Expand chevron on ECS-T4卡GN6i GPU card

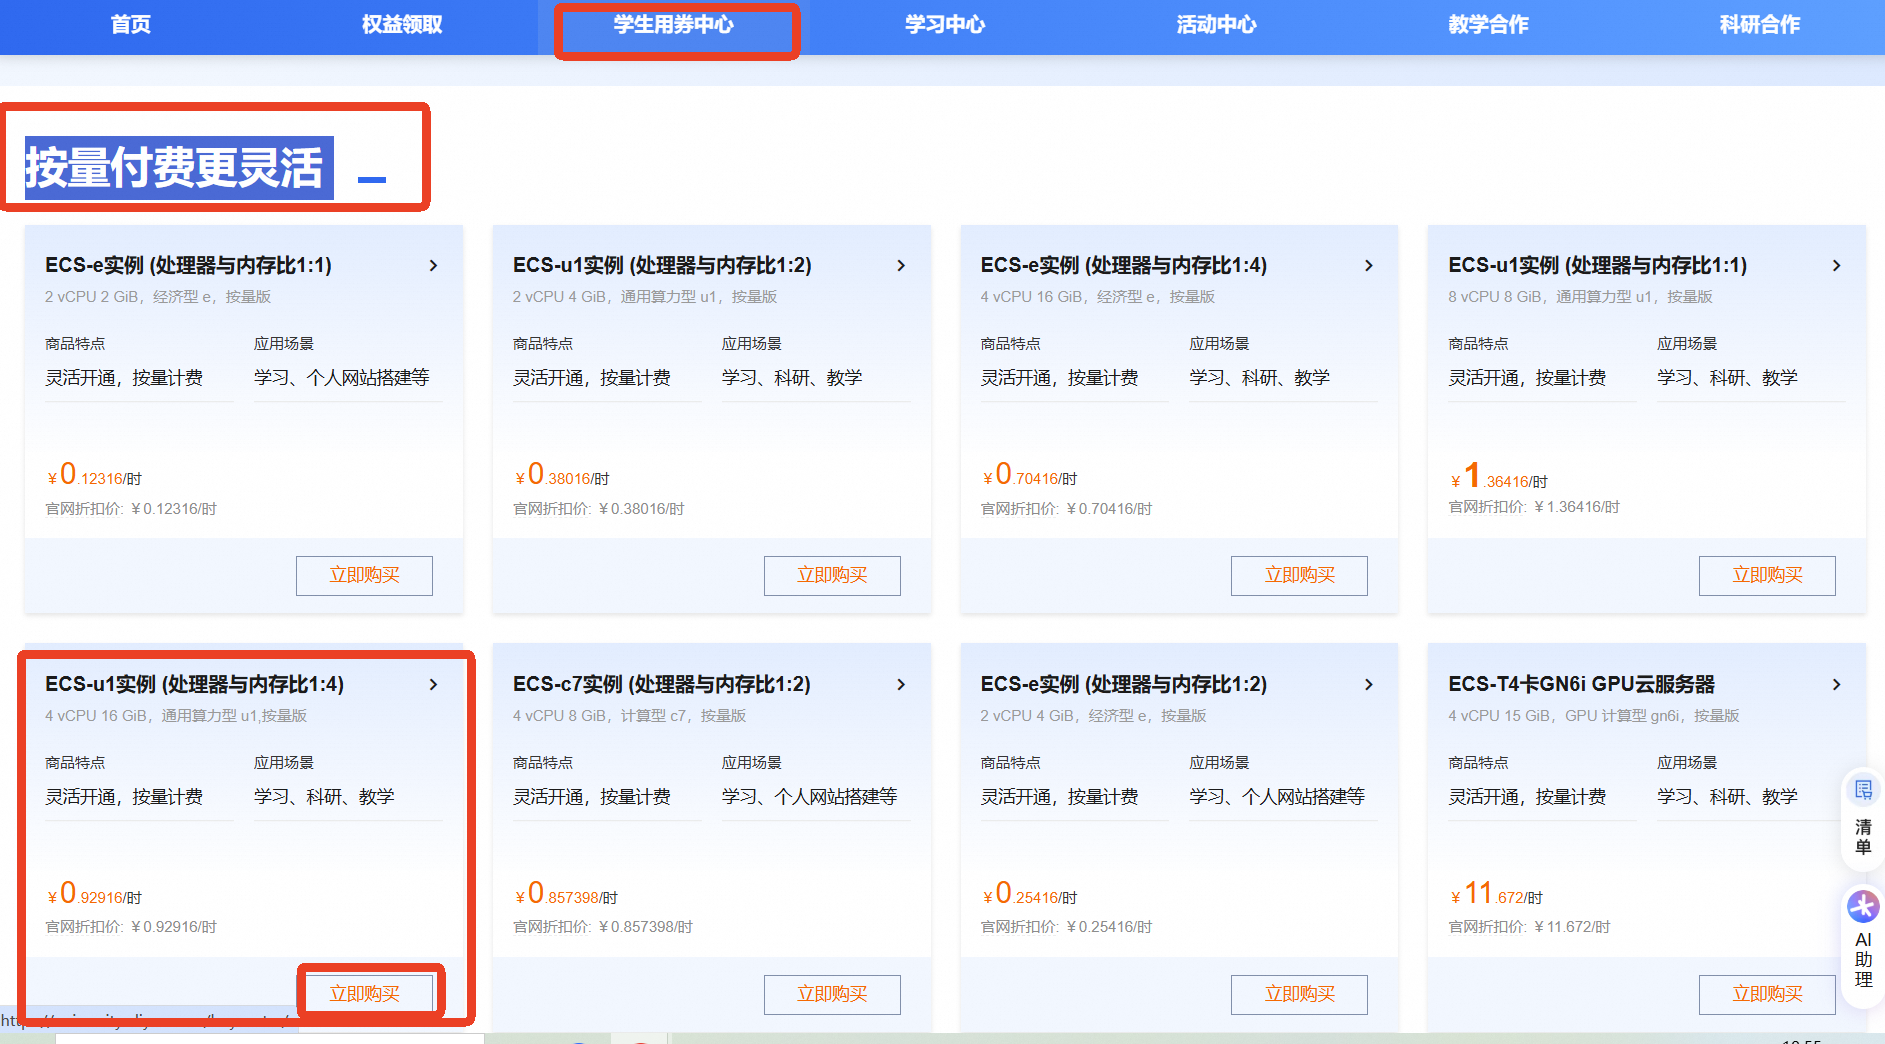click(1837, 685)
